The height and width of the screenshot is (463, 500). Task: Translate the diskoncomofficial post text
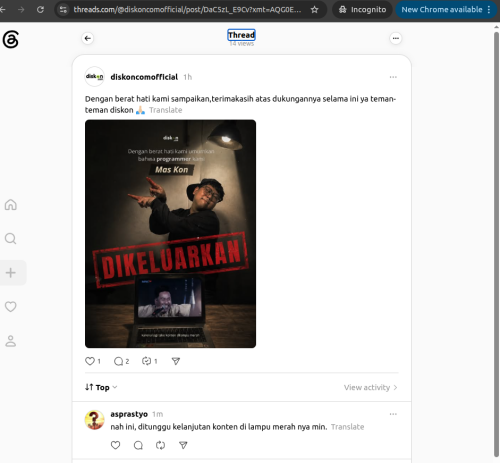(166, 110)
